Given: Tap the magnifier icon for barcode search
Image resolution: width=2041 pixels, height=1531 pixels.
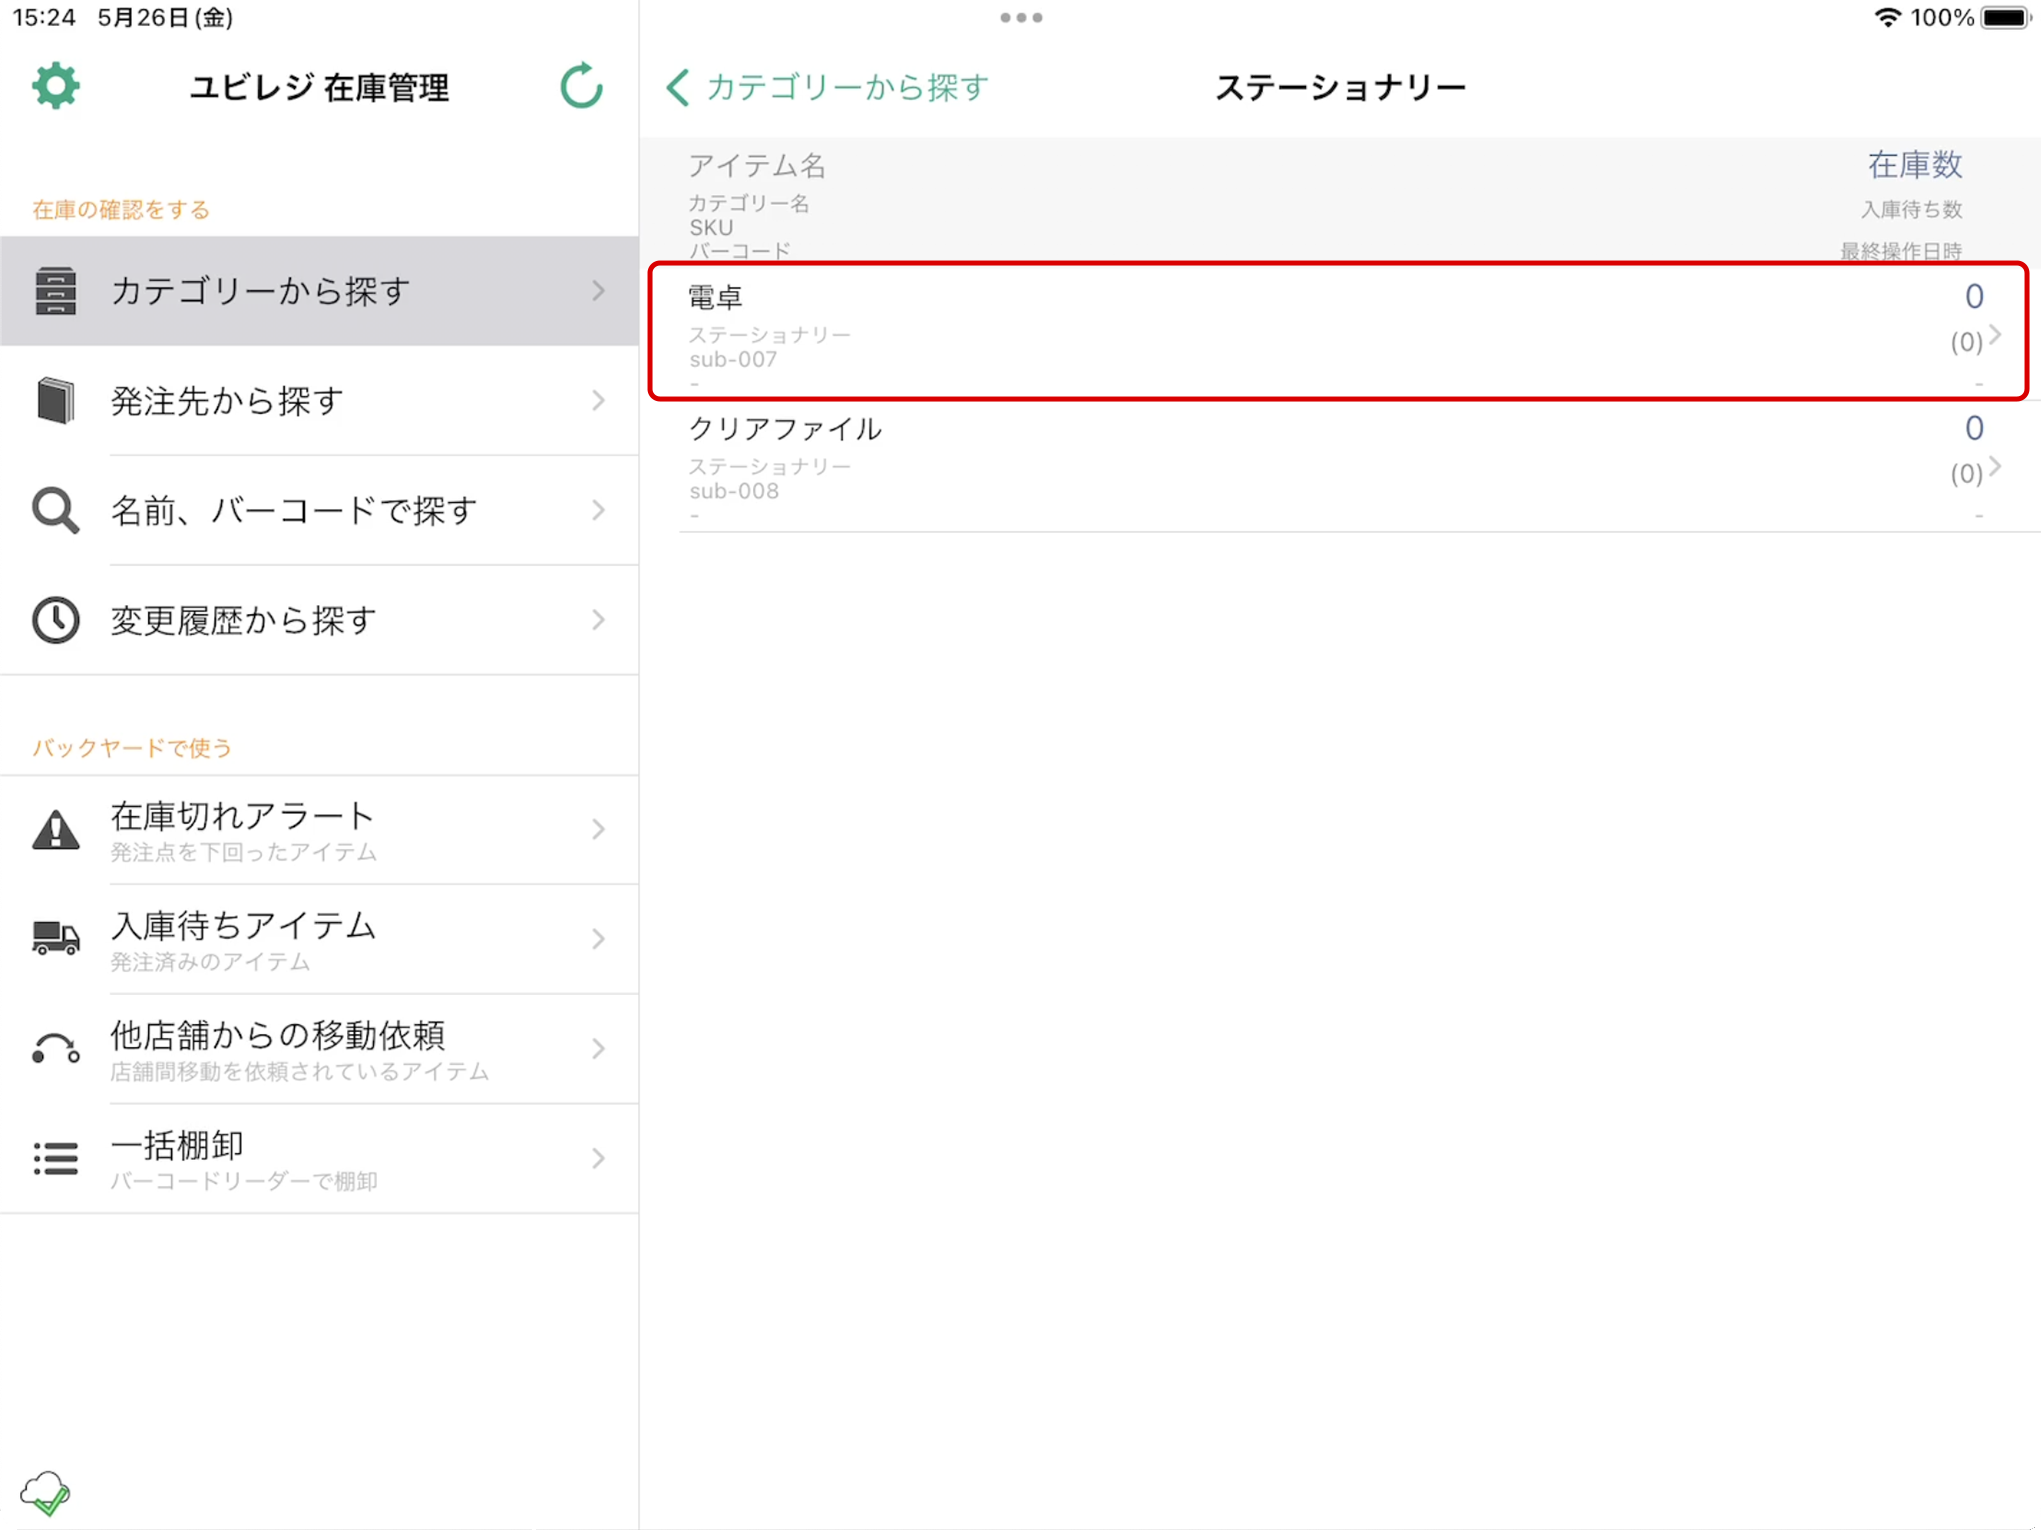Looking at the screenshot, I should (55, 511).
